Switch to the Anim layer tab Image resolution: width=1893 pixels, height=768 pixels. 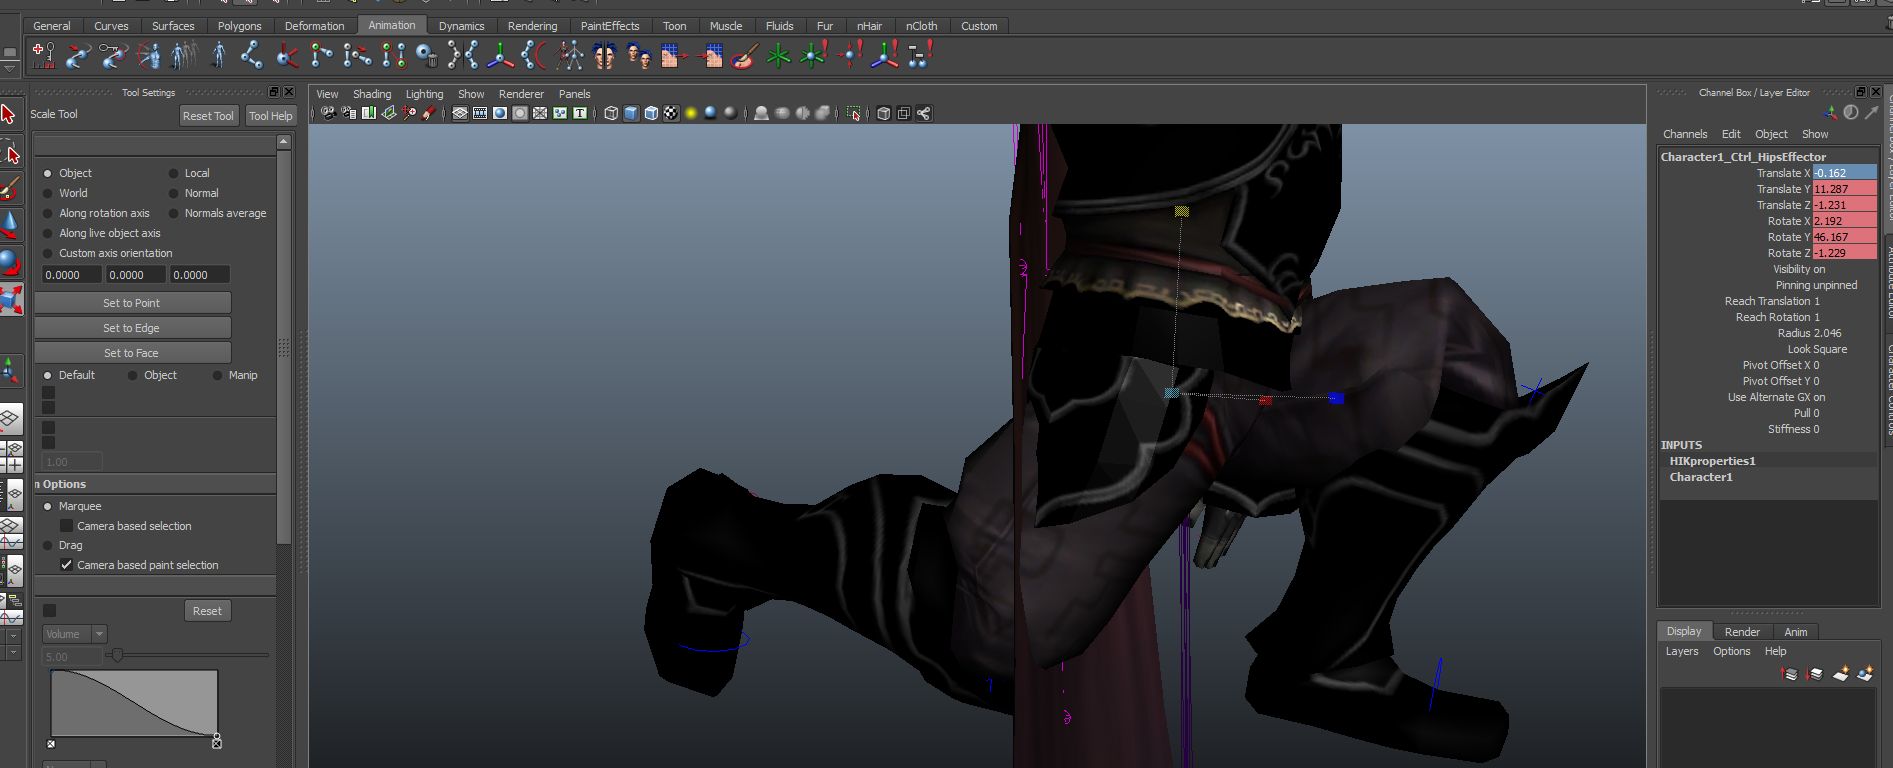(x=1796, y=632)
